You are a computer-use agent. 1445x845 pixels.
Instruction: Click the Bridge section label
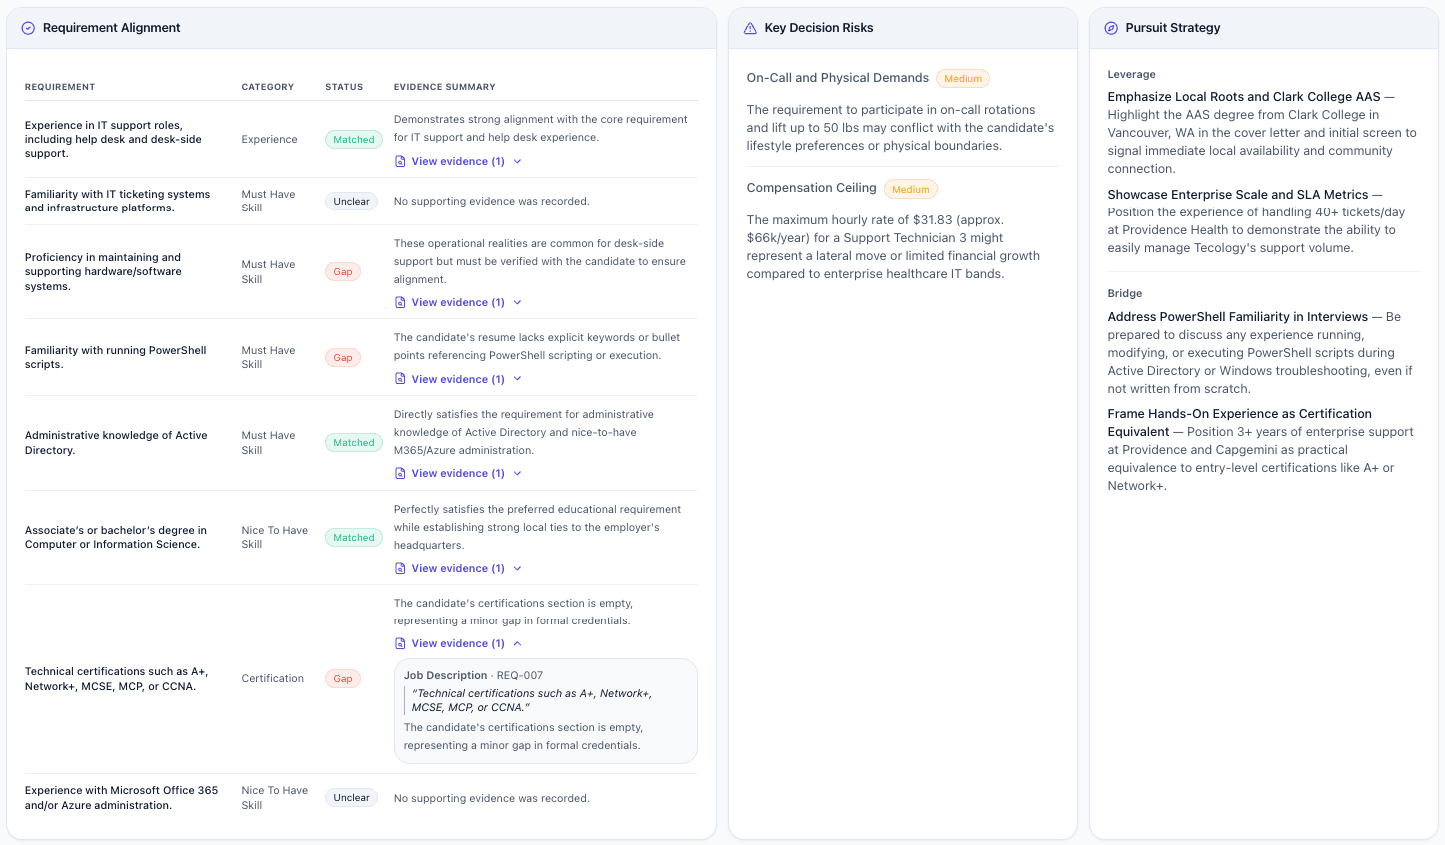click(1125, 293)
